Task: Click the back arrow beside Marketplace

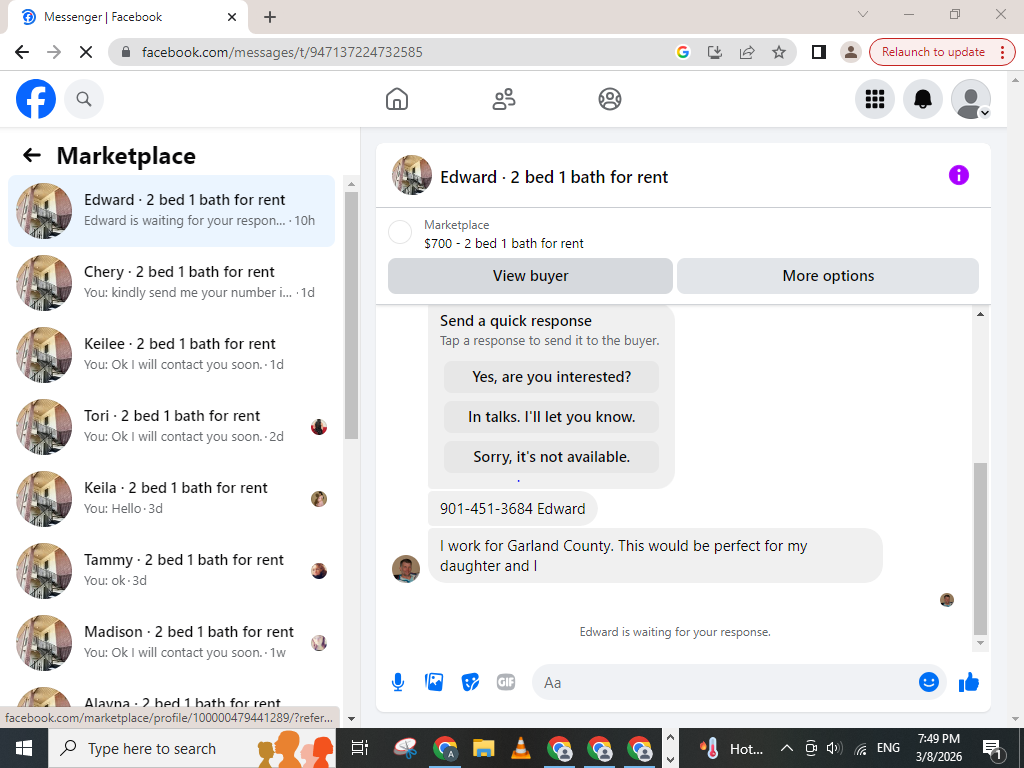Action: [32, 155]
